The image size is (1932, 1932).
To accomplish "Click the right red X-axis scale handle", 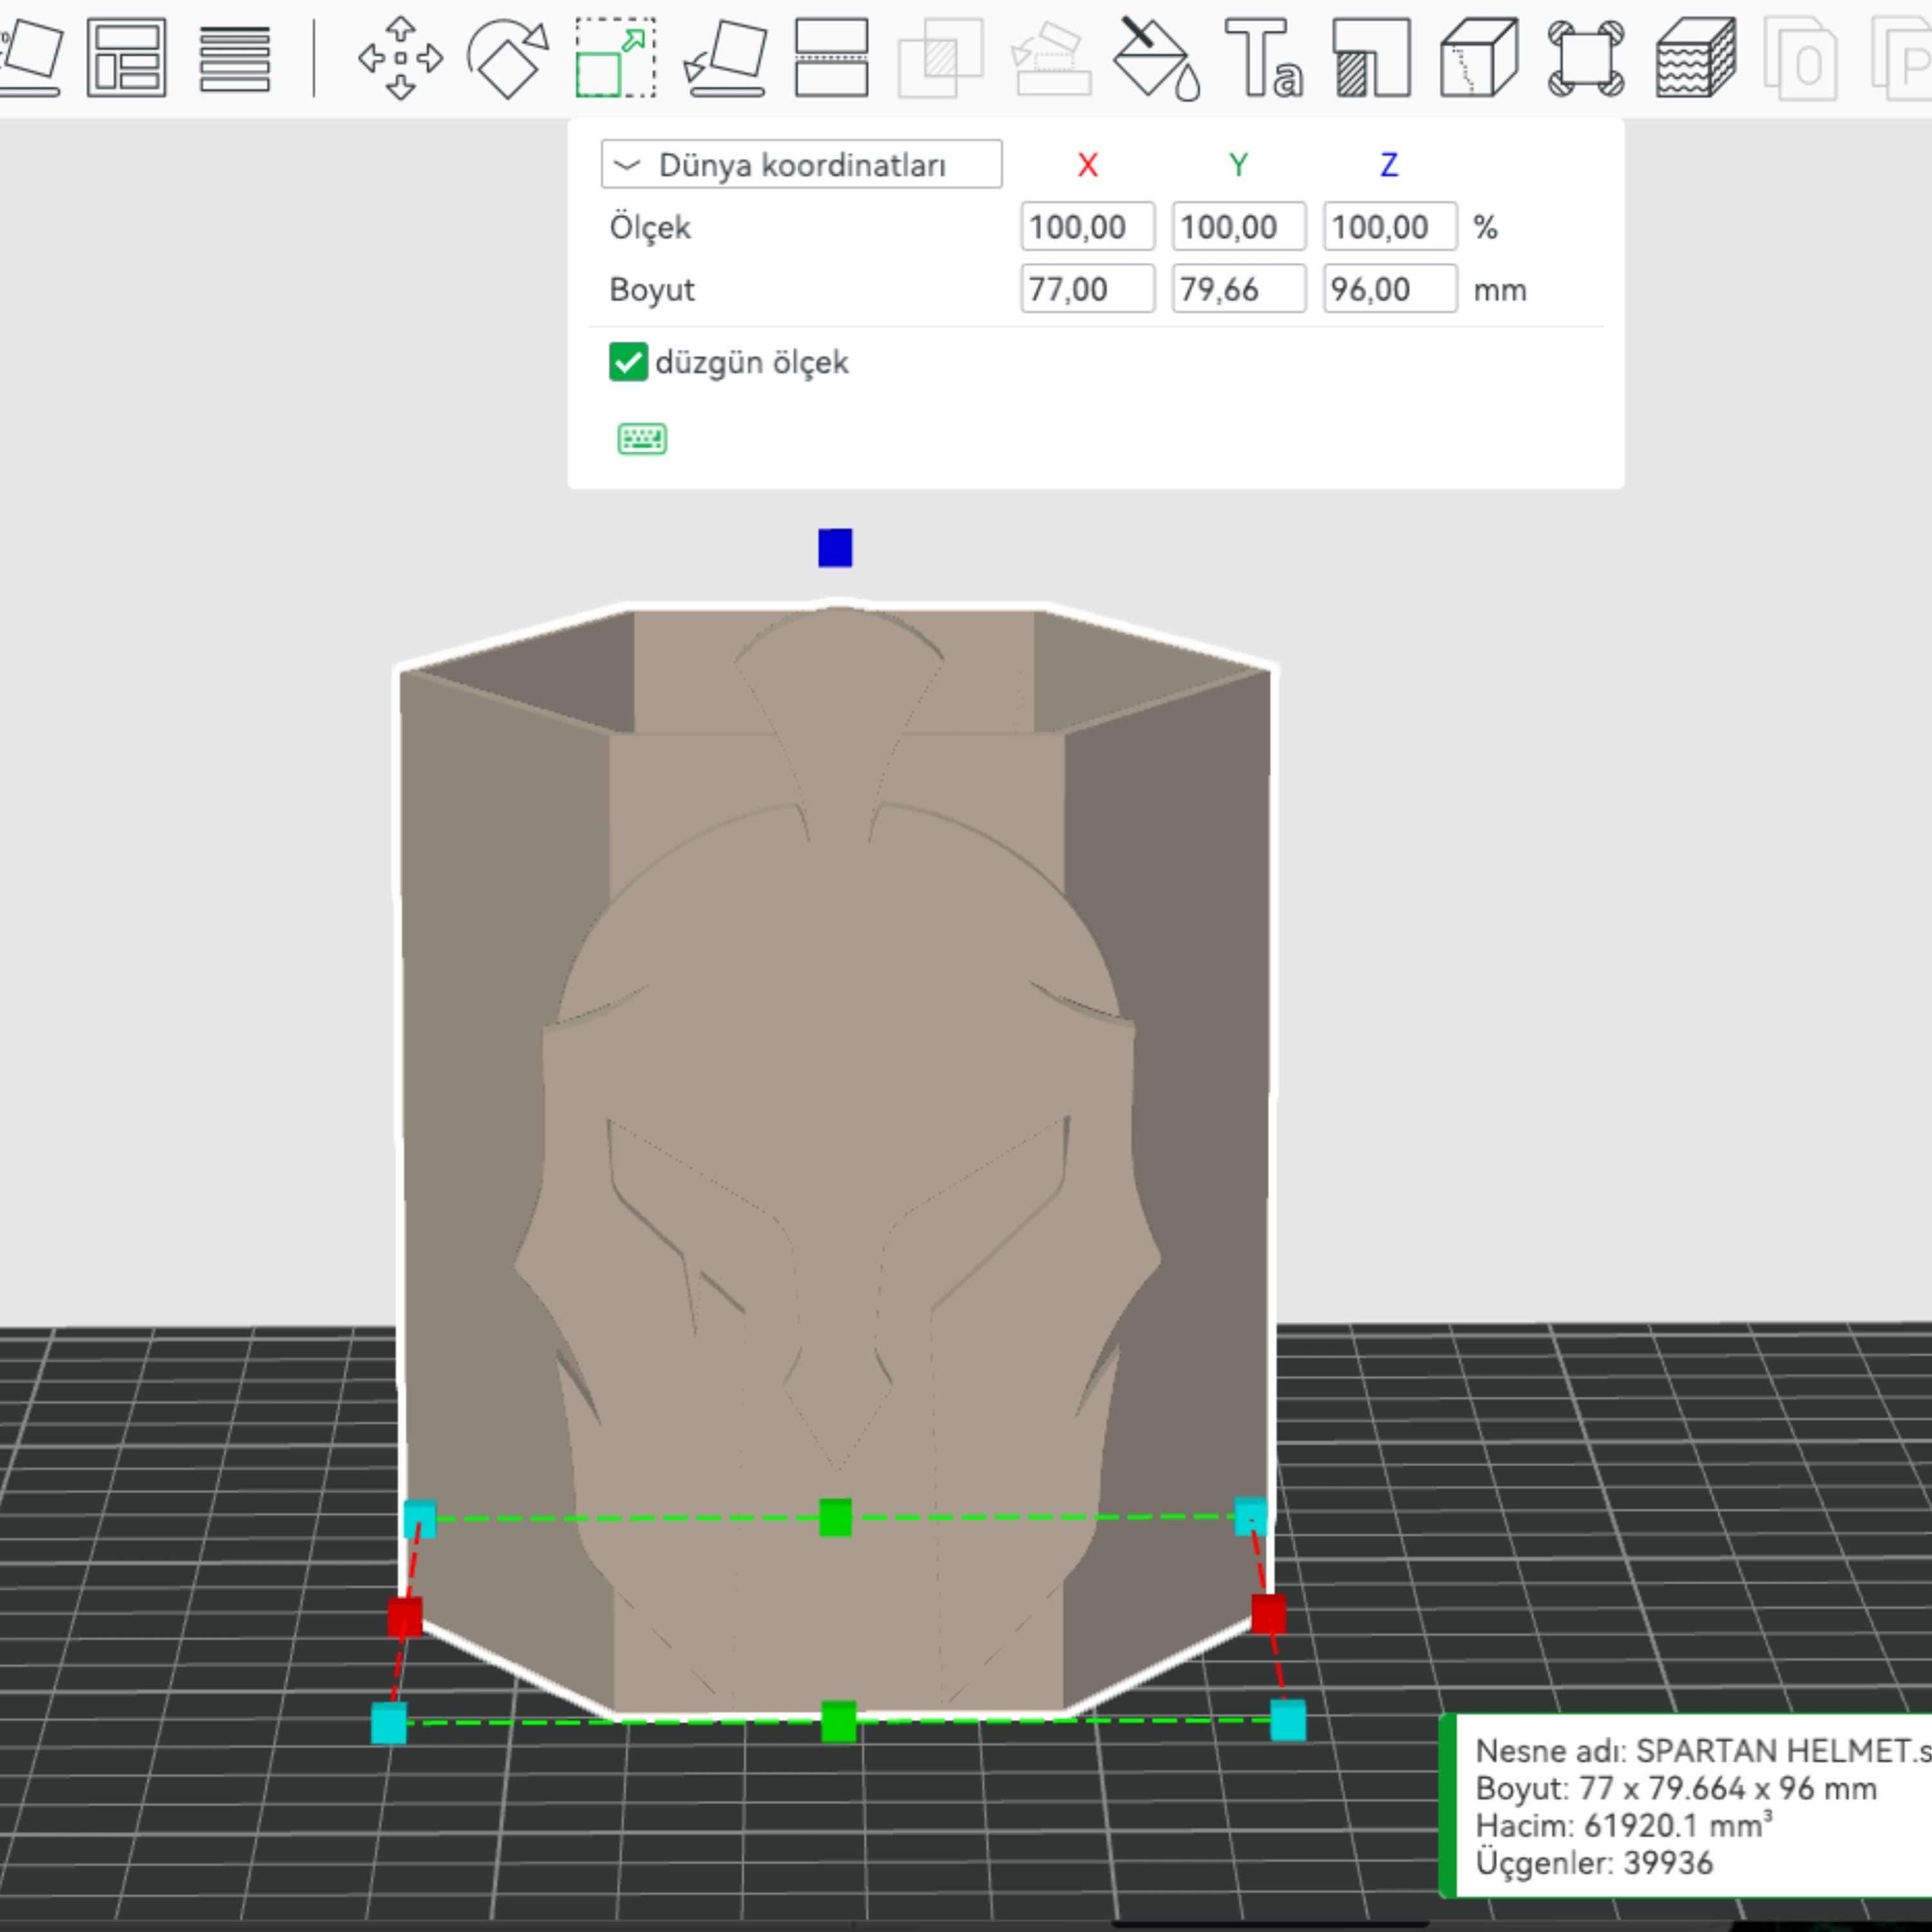I will [1268, 1614].
